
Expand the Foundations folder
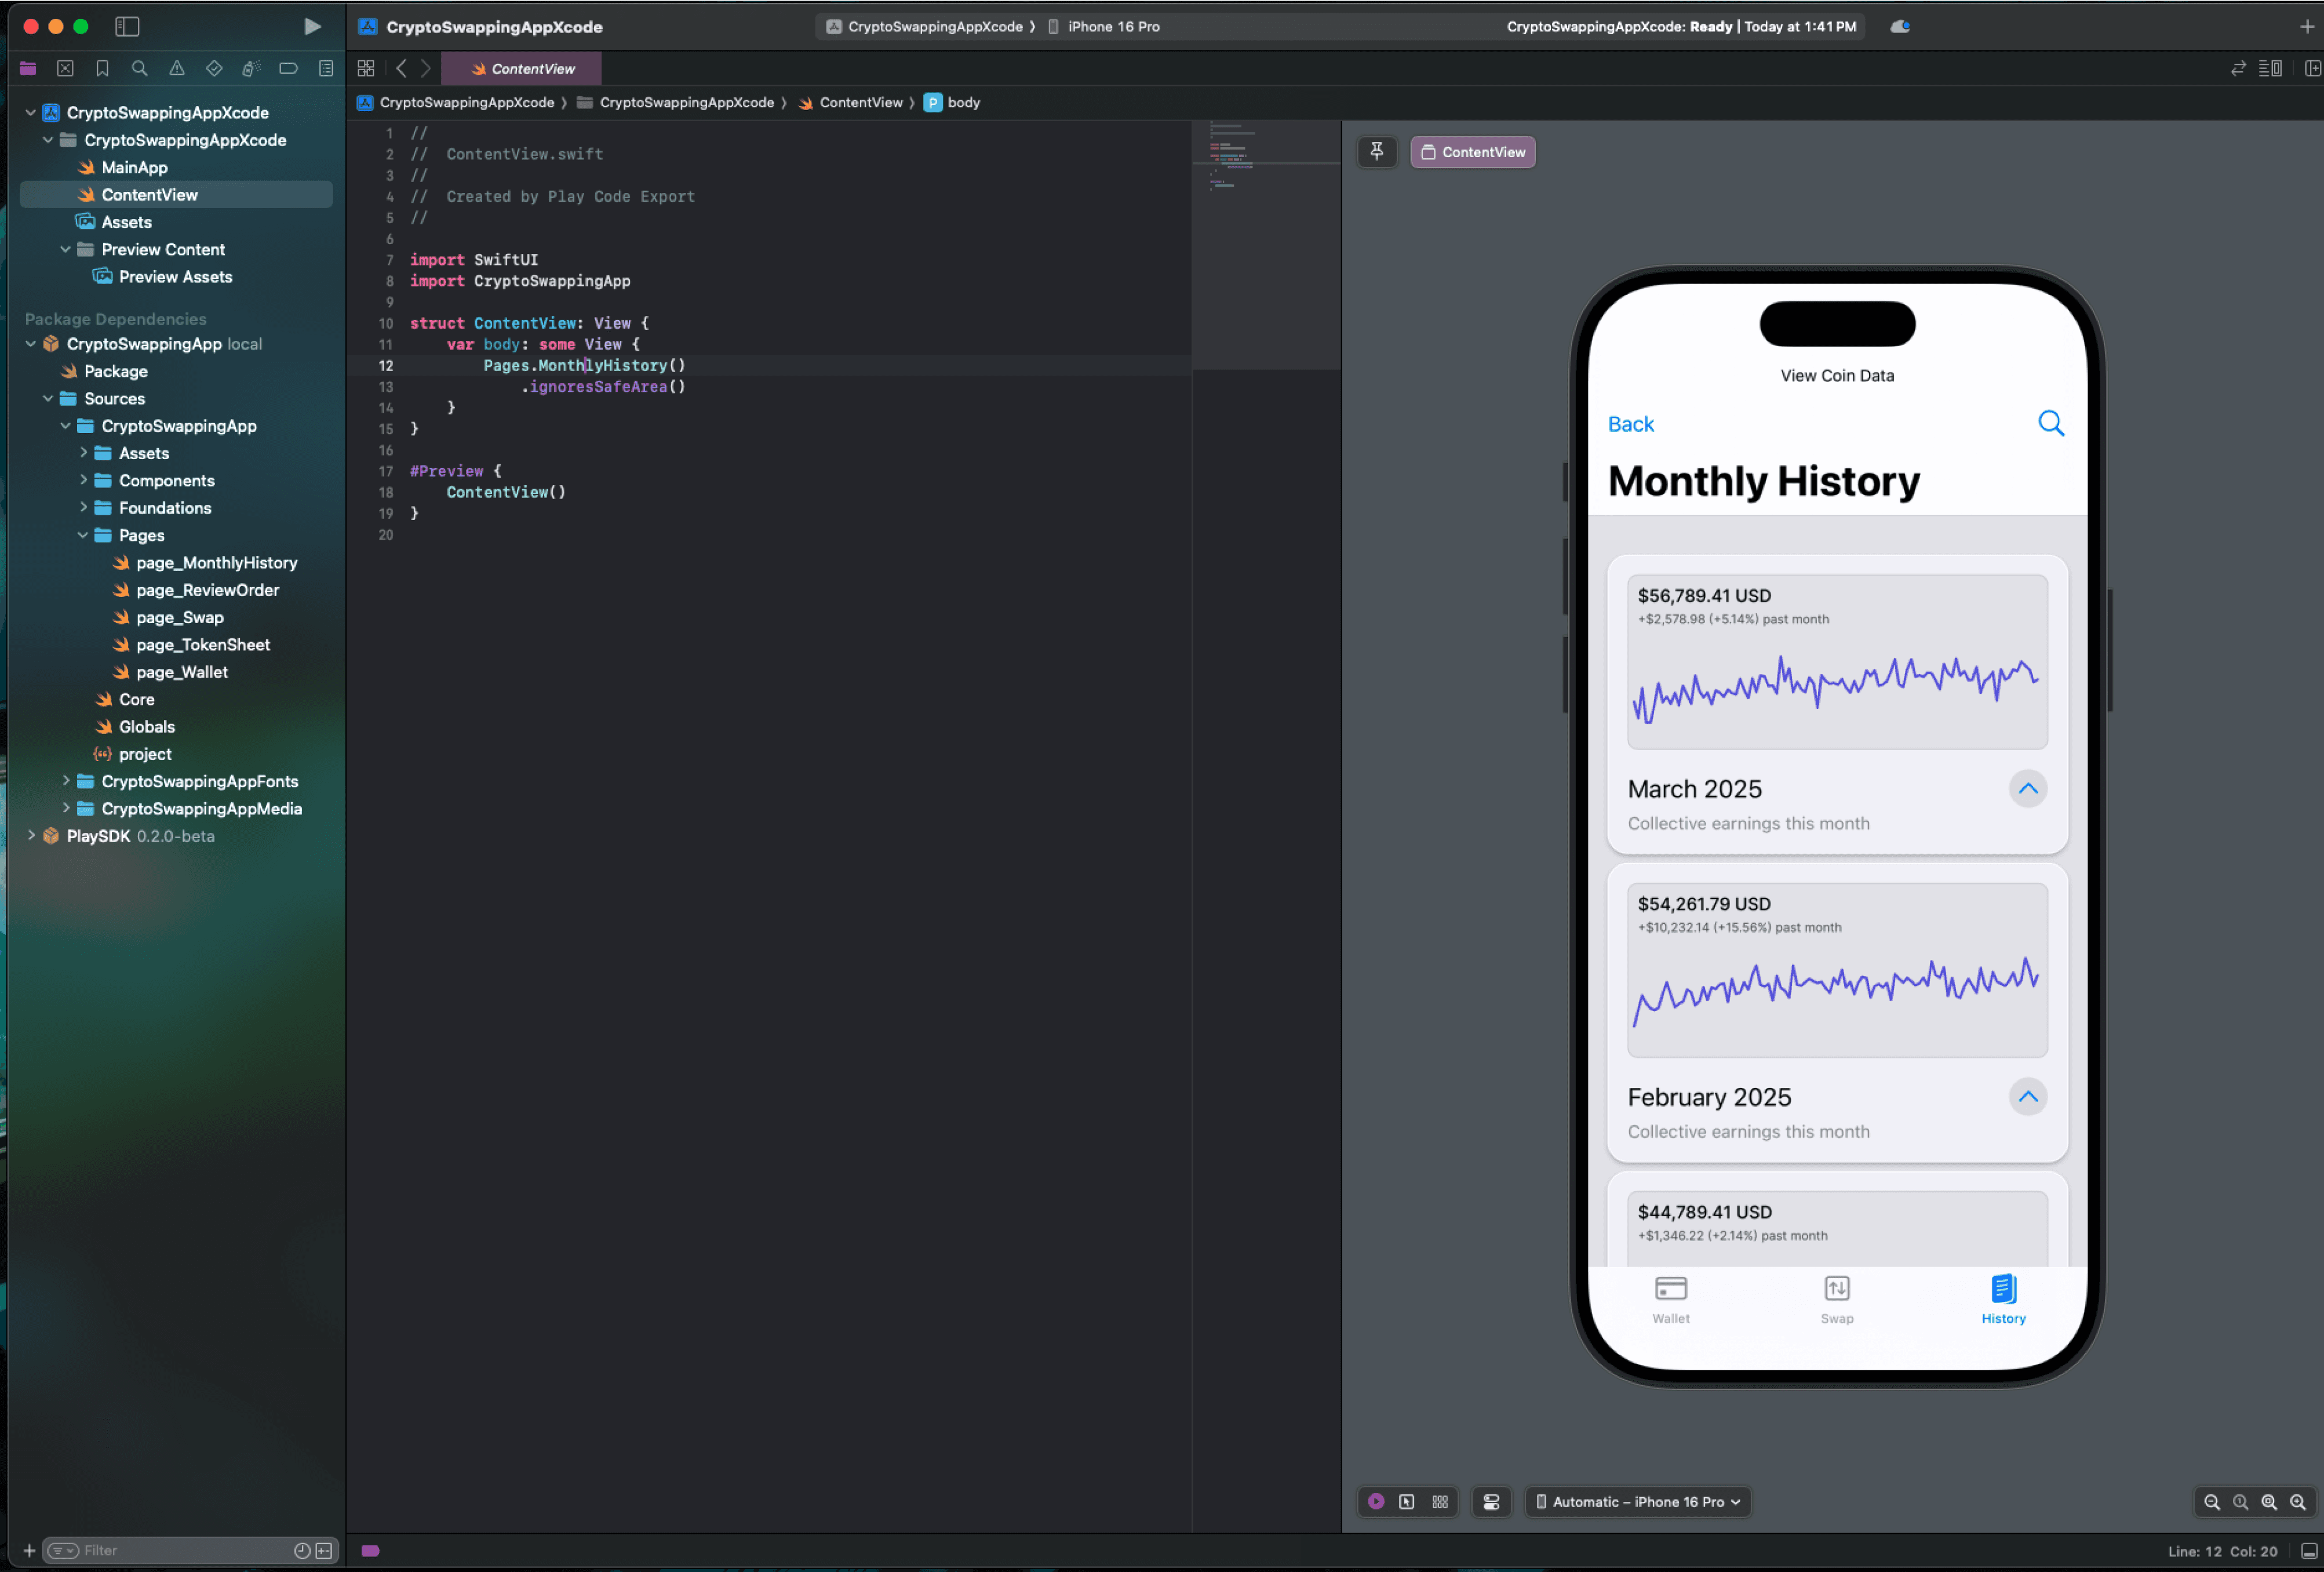[83, 508]
